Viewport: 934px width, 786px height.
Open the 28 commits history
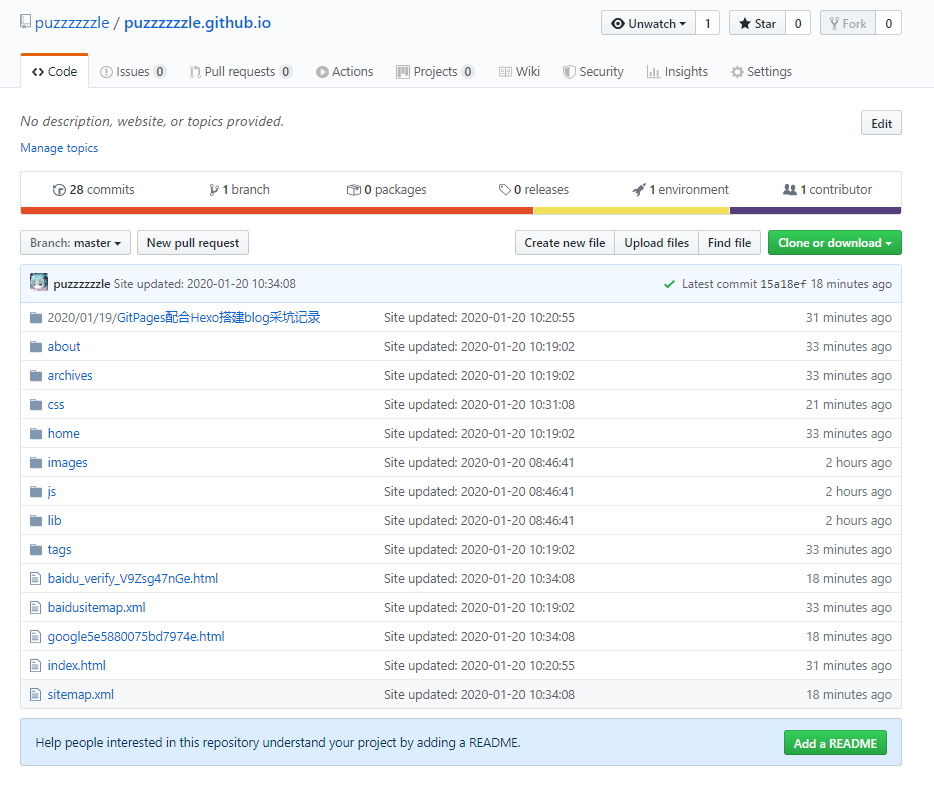pos(94,190)
